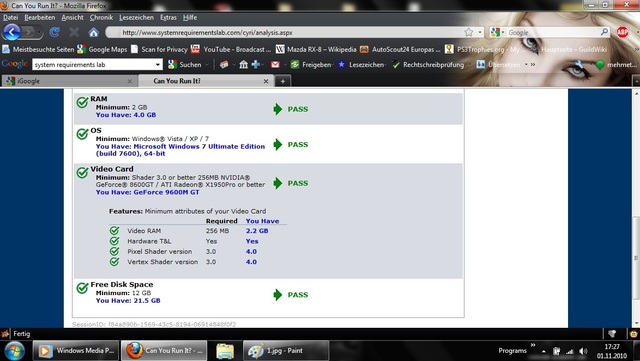Open the Mazda RX-8 Wikipedia bookmark
This screenshot has width=640, height=361.
316,49
